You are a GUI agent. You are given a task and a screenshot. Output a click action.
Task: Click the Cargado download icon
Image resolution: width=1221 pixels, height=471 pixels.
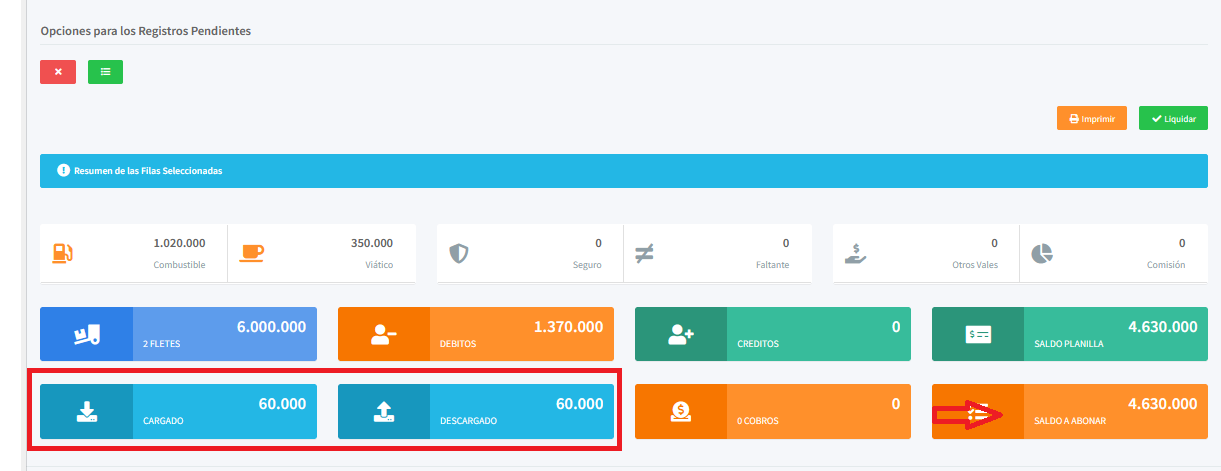[86, 411]
